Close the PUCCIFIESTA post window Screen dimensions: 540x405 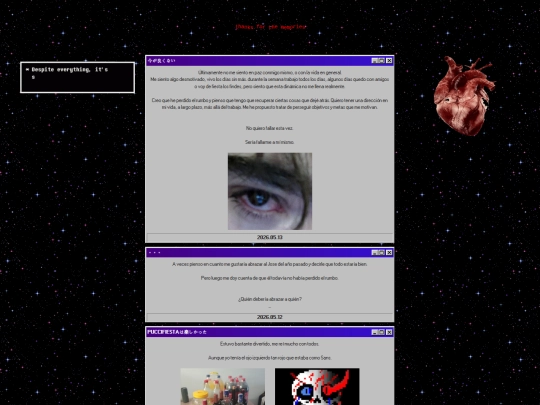[x=389, y=332]
